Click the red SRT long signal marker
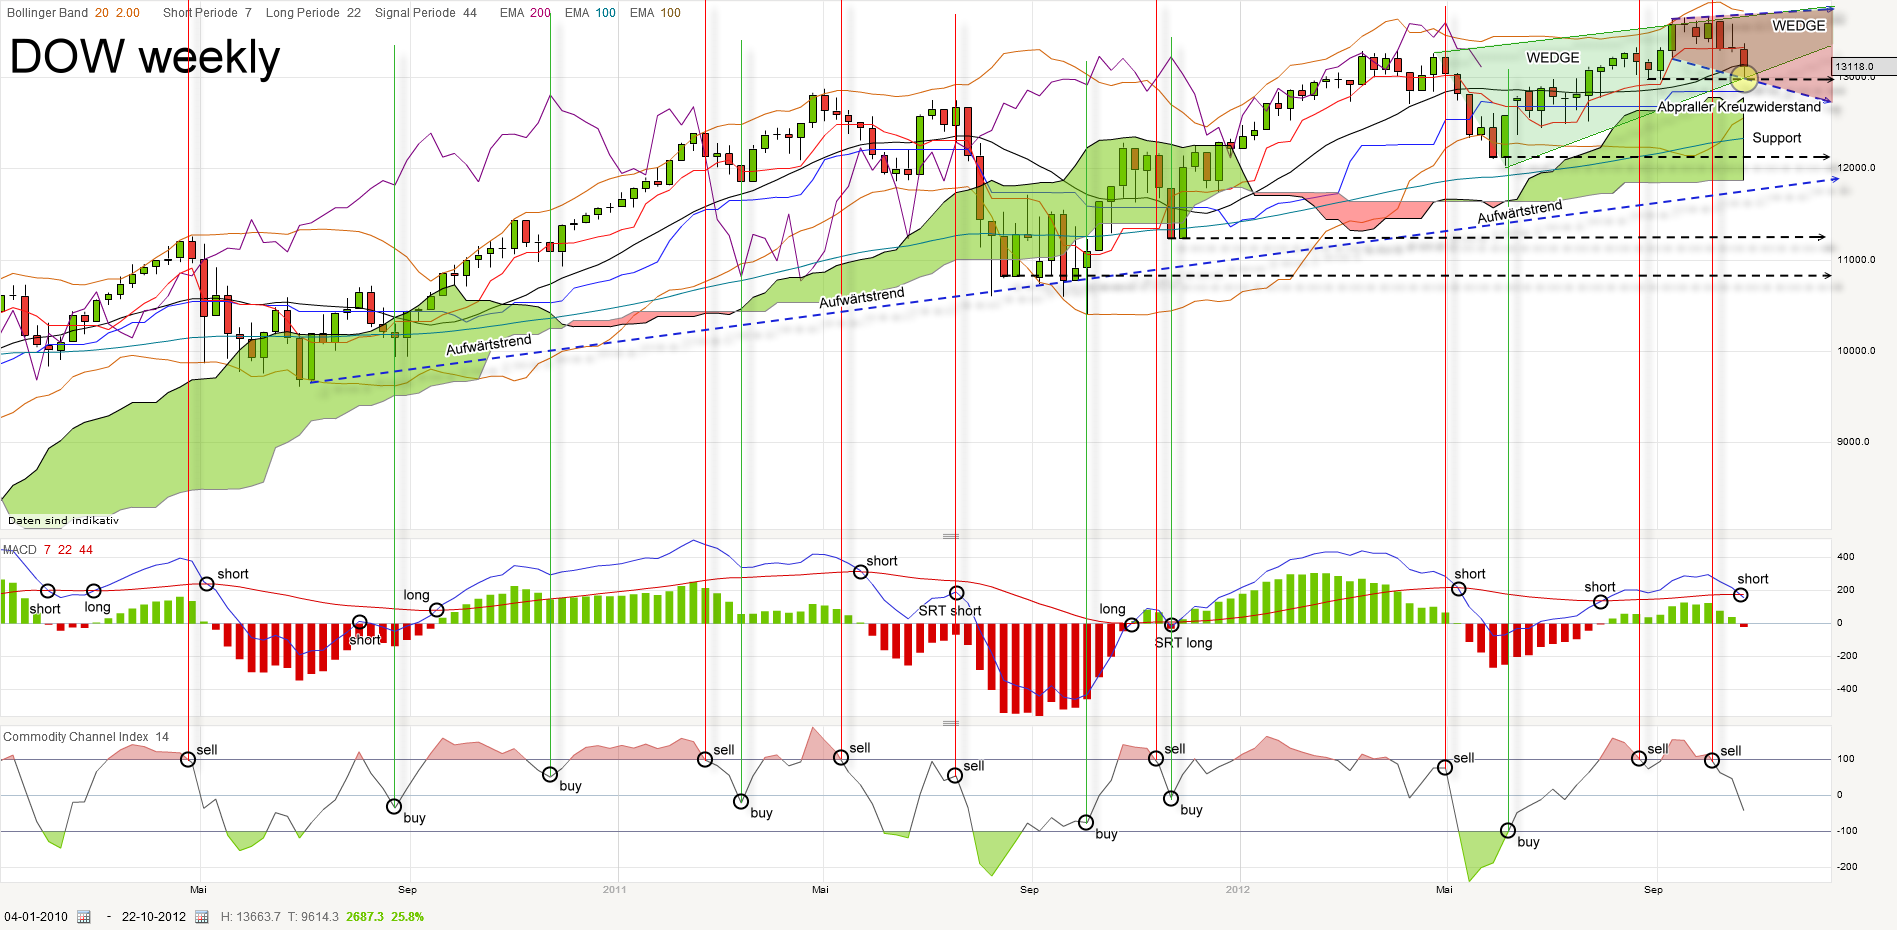The width and height of the screenshot is (1897, 930). pyautogui.click(x=1172, y=625)
